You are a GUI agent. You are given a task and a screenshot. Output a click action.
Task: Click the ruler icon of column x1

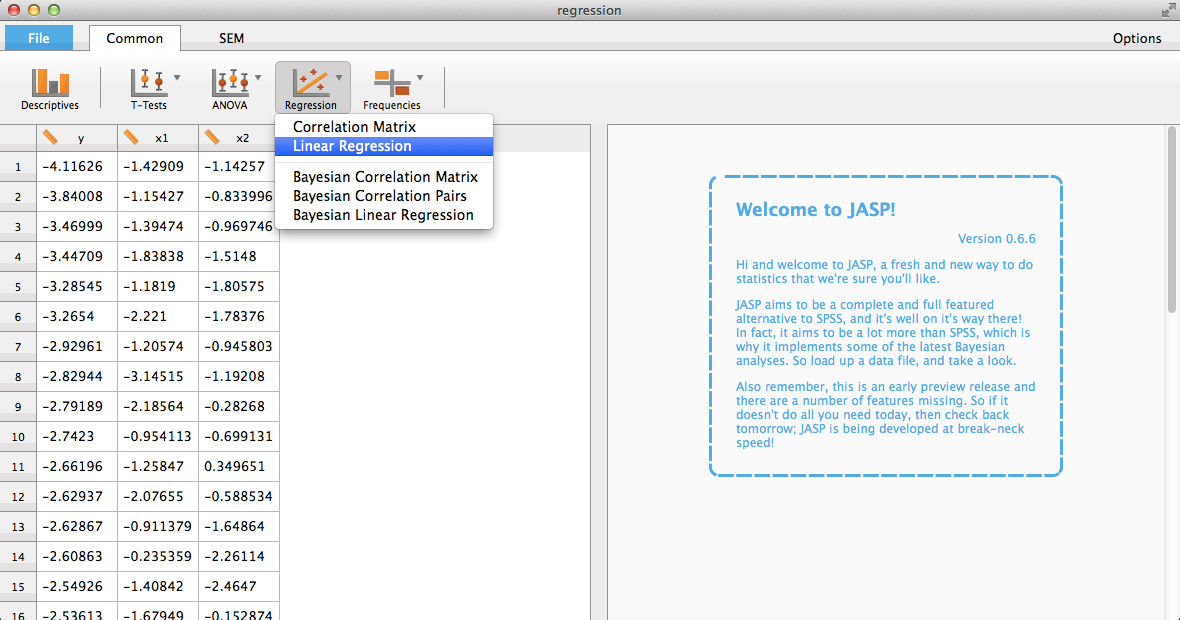point(131,137)
